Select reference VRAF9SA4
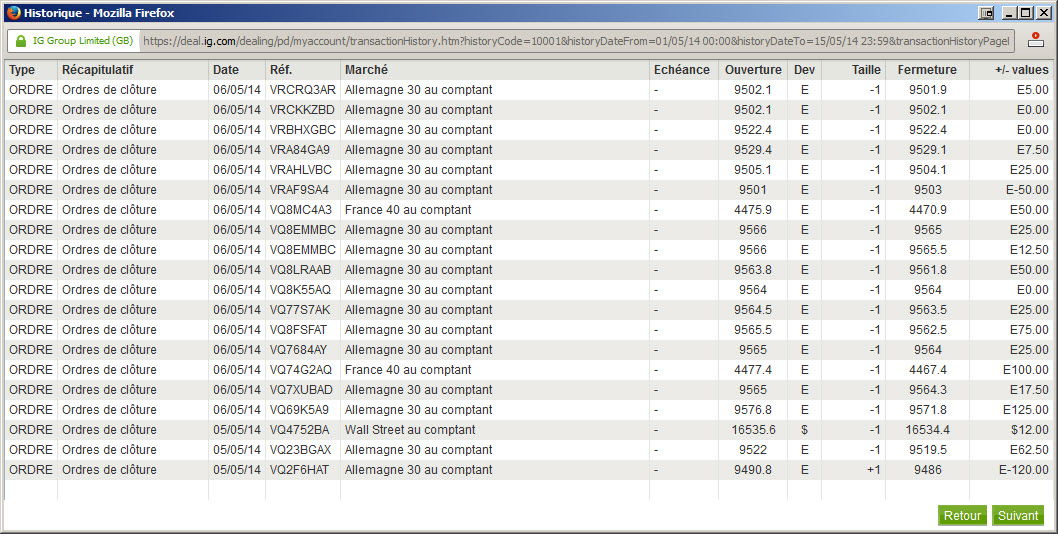This screenshot has height=534, width=1058. (x=300, y=190)
